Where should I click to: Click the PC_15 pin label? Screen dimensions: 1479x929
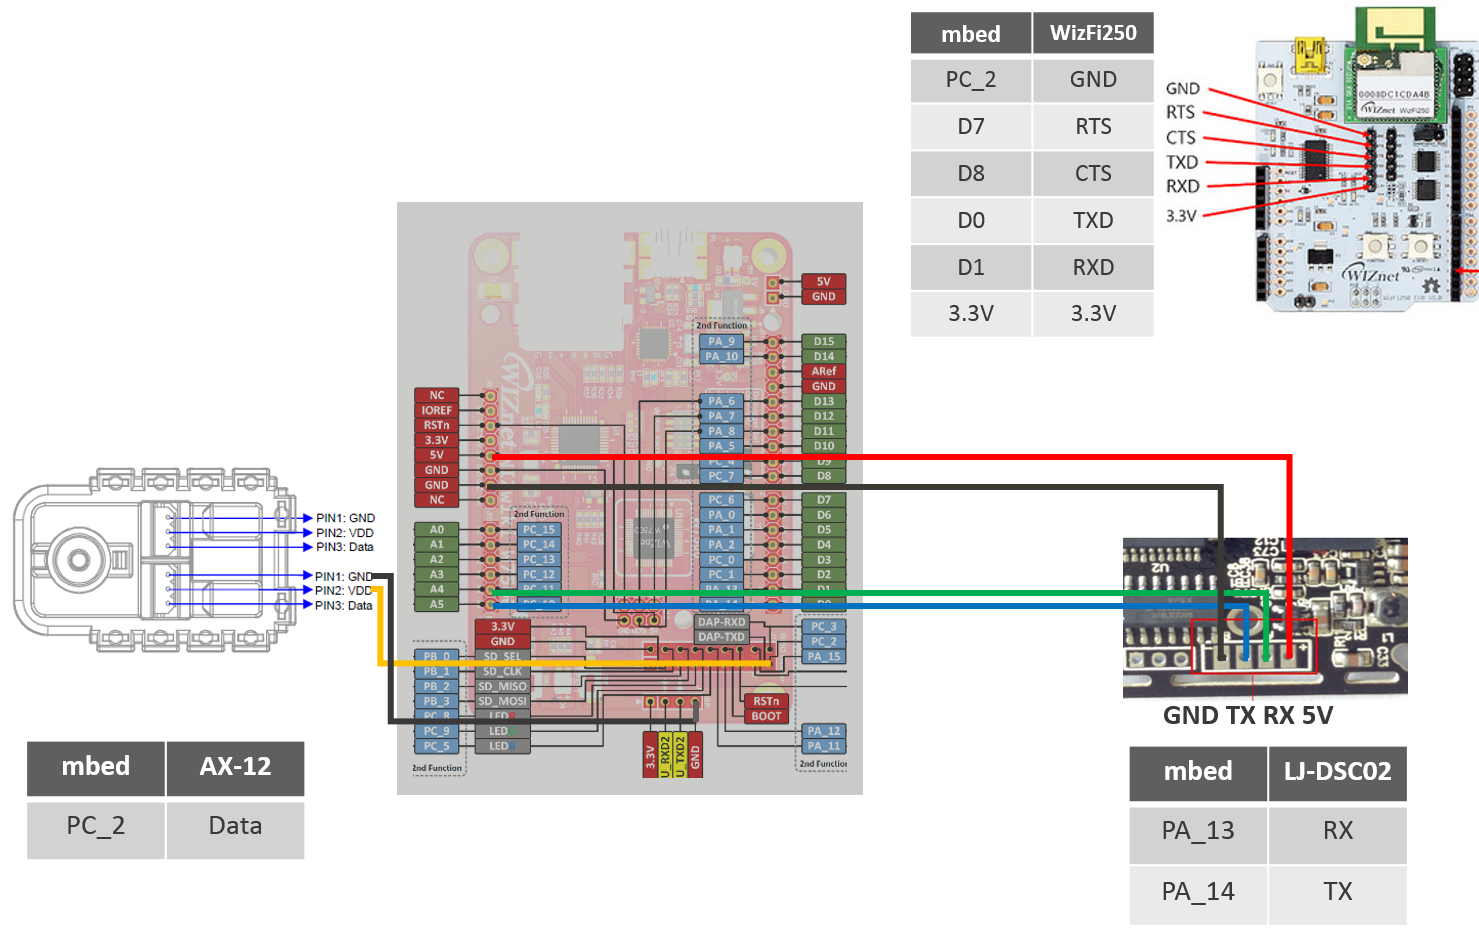click(x=538, y=530)
